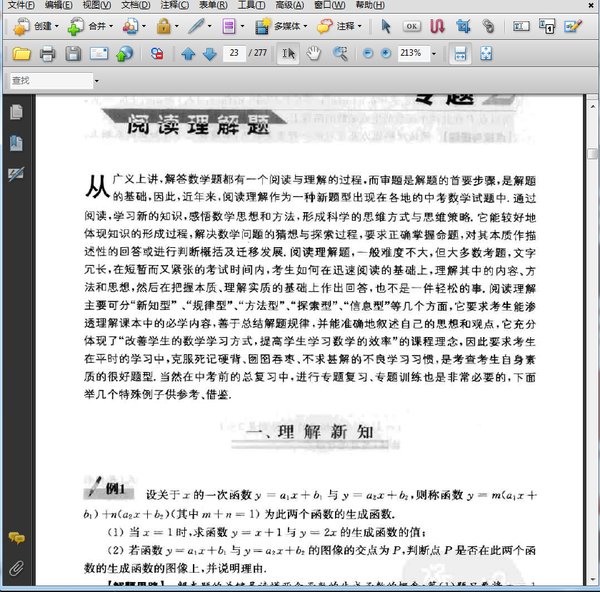Screen dimensions: 600x592
Task: Toggle the marquee zoom magnifier tool
Action: [x=340, y=54]
